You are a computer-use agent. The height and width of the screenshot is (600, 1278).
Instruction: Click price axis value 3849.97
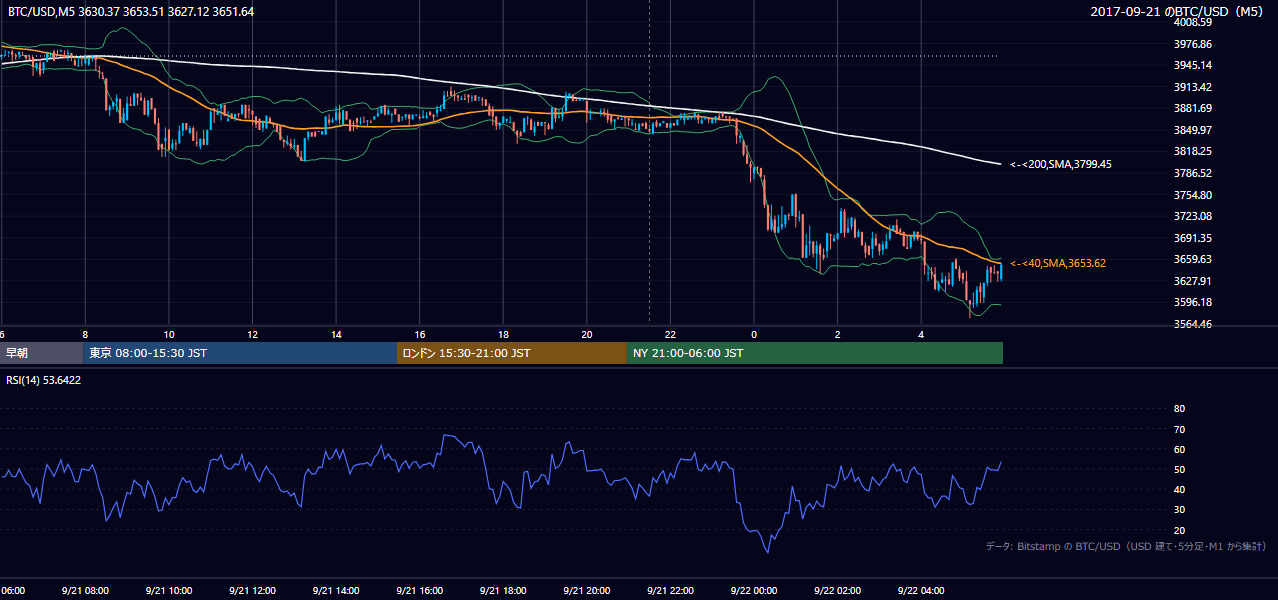tap(1193, 130)
